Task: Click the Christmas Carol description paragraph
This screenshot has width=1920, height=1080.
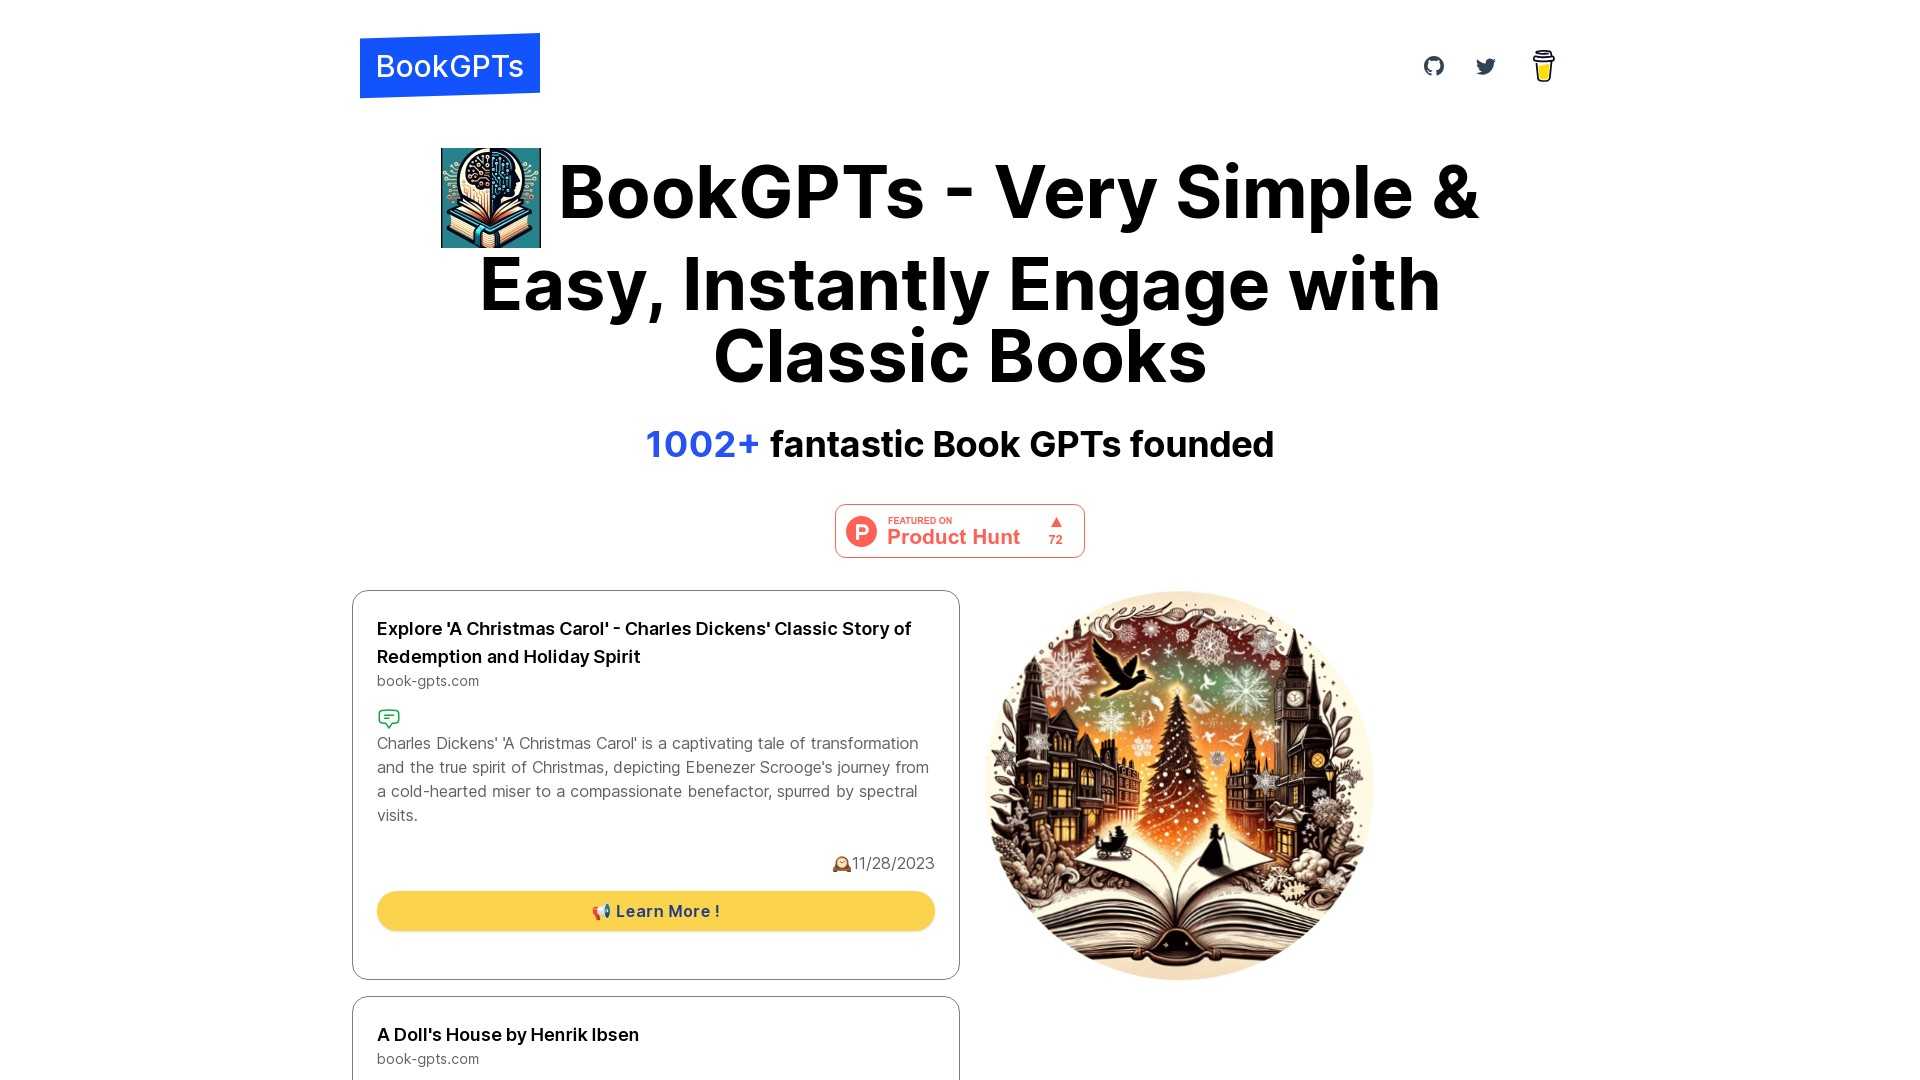Action: pyautogui.click(x=653, y=779)
